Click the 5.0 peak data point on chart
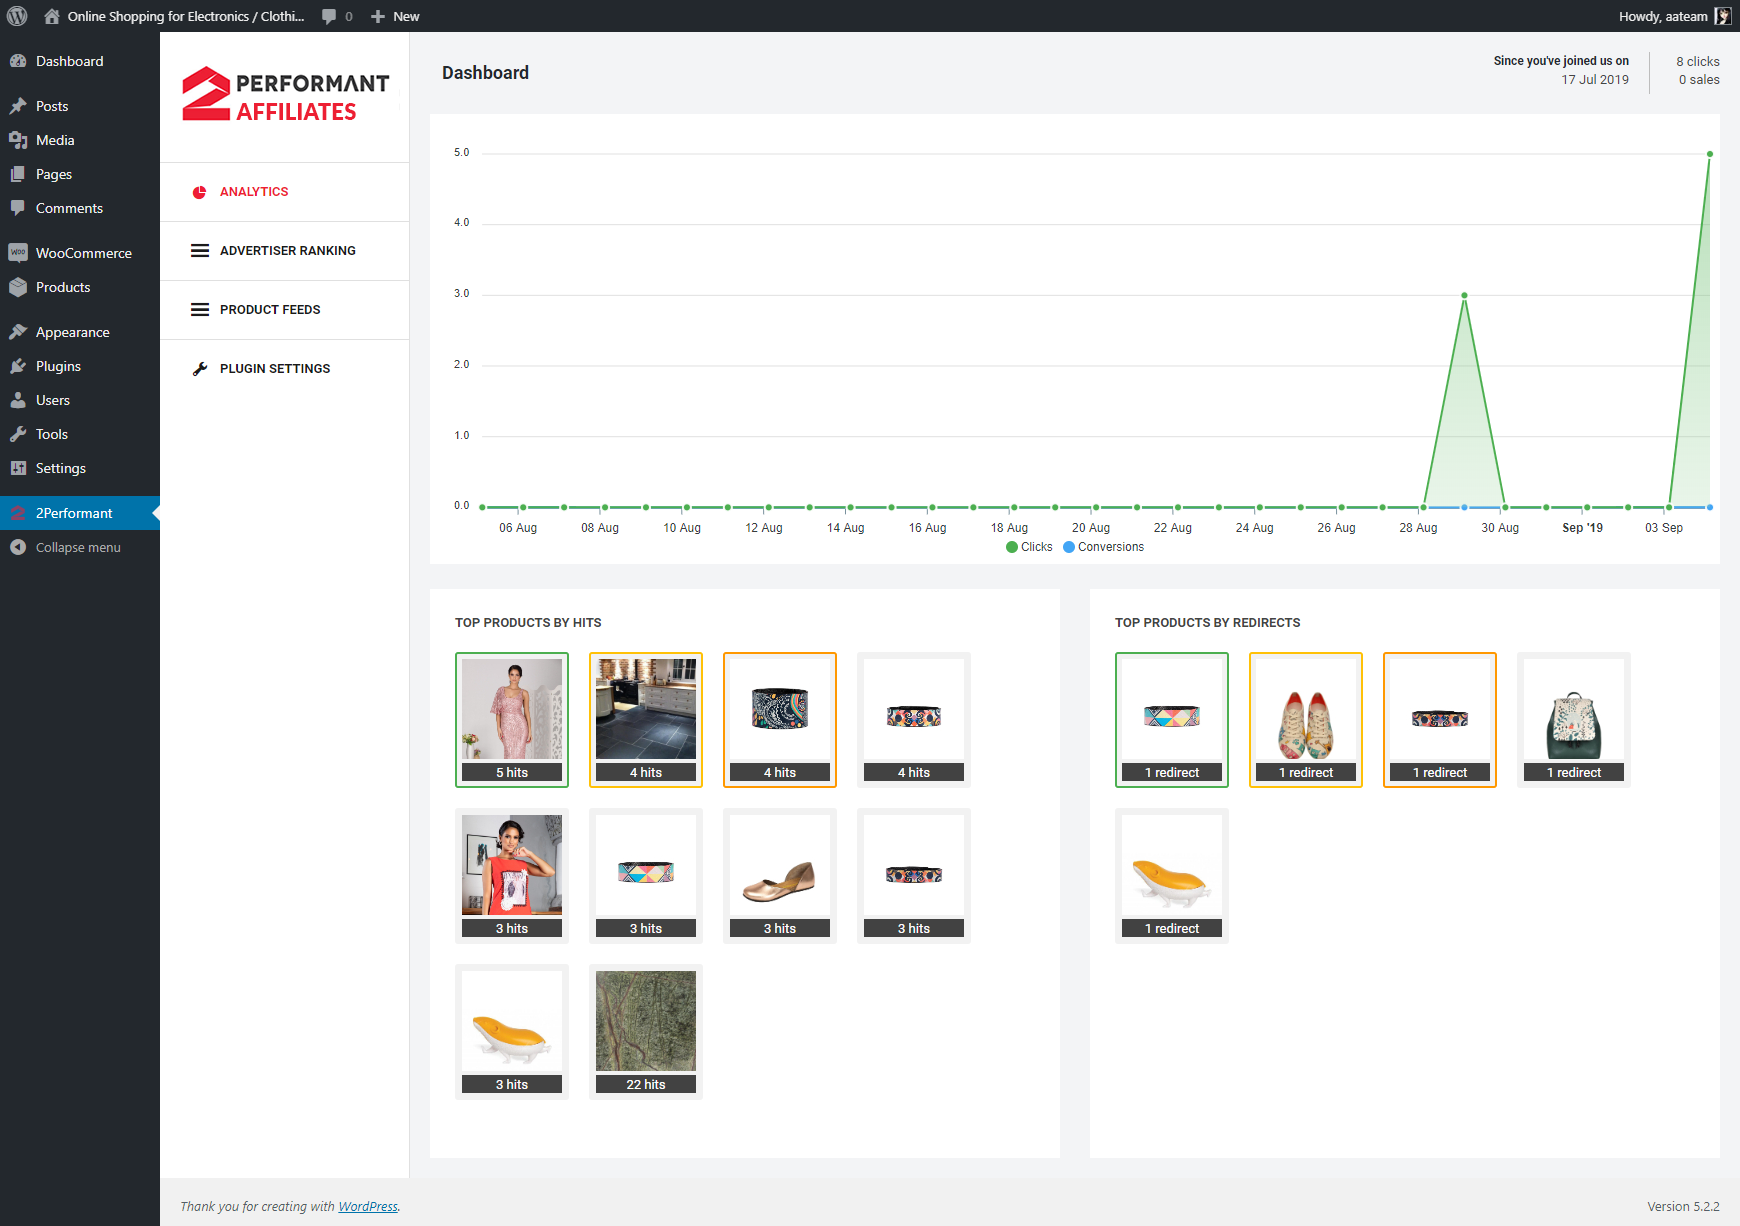The image size is (1740, 1226). click(1710, 154)
